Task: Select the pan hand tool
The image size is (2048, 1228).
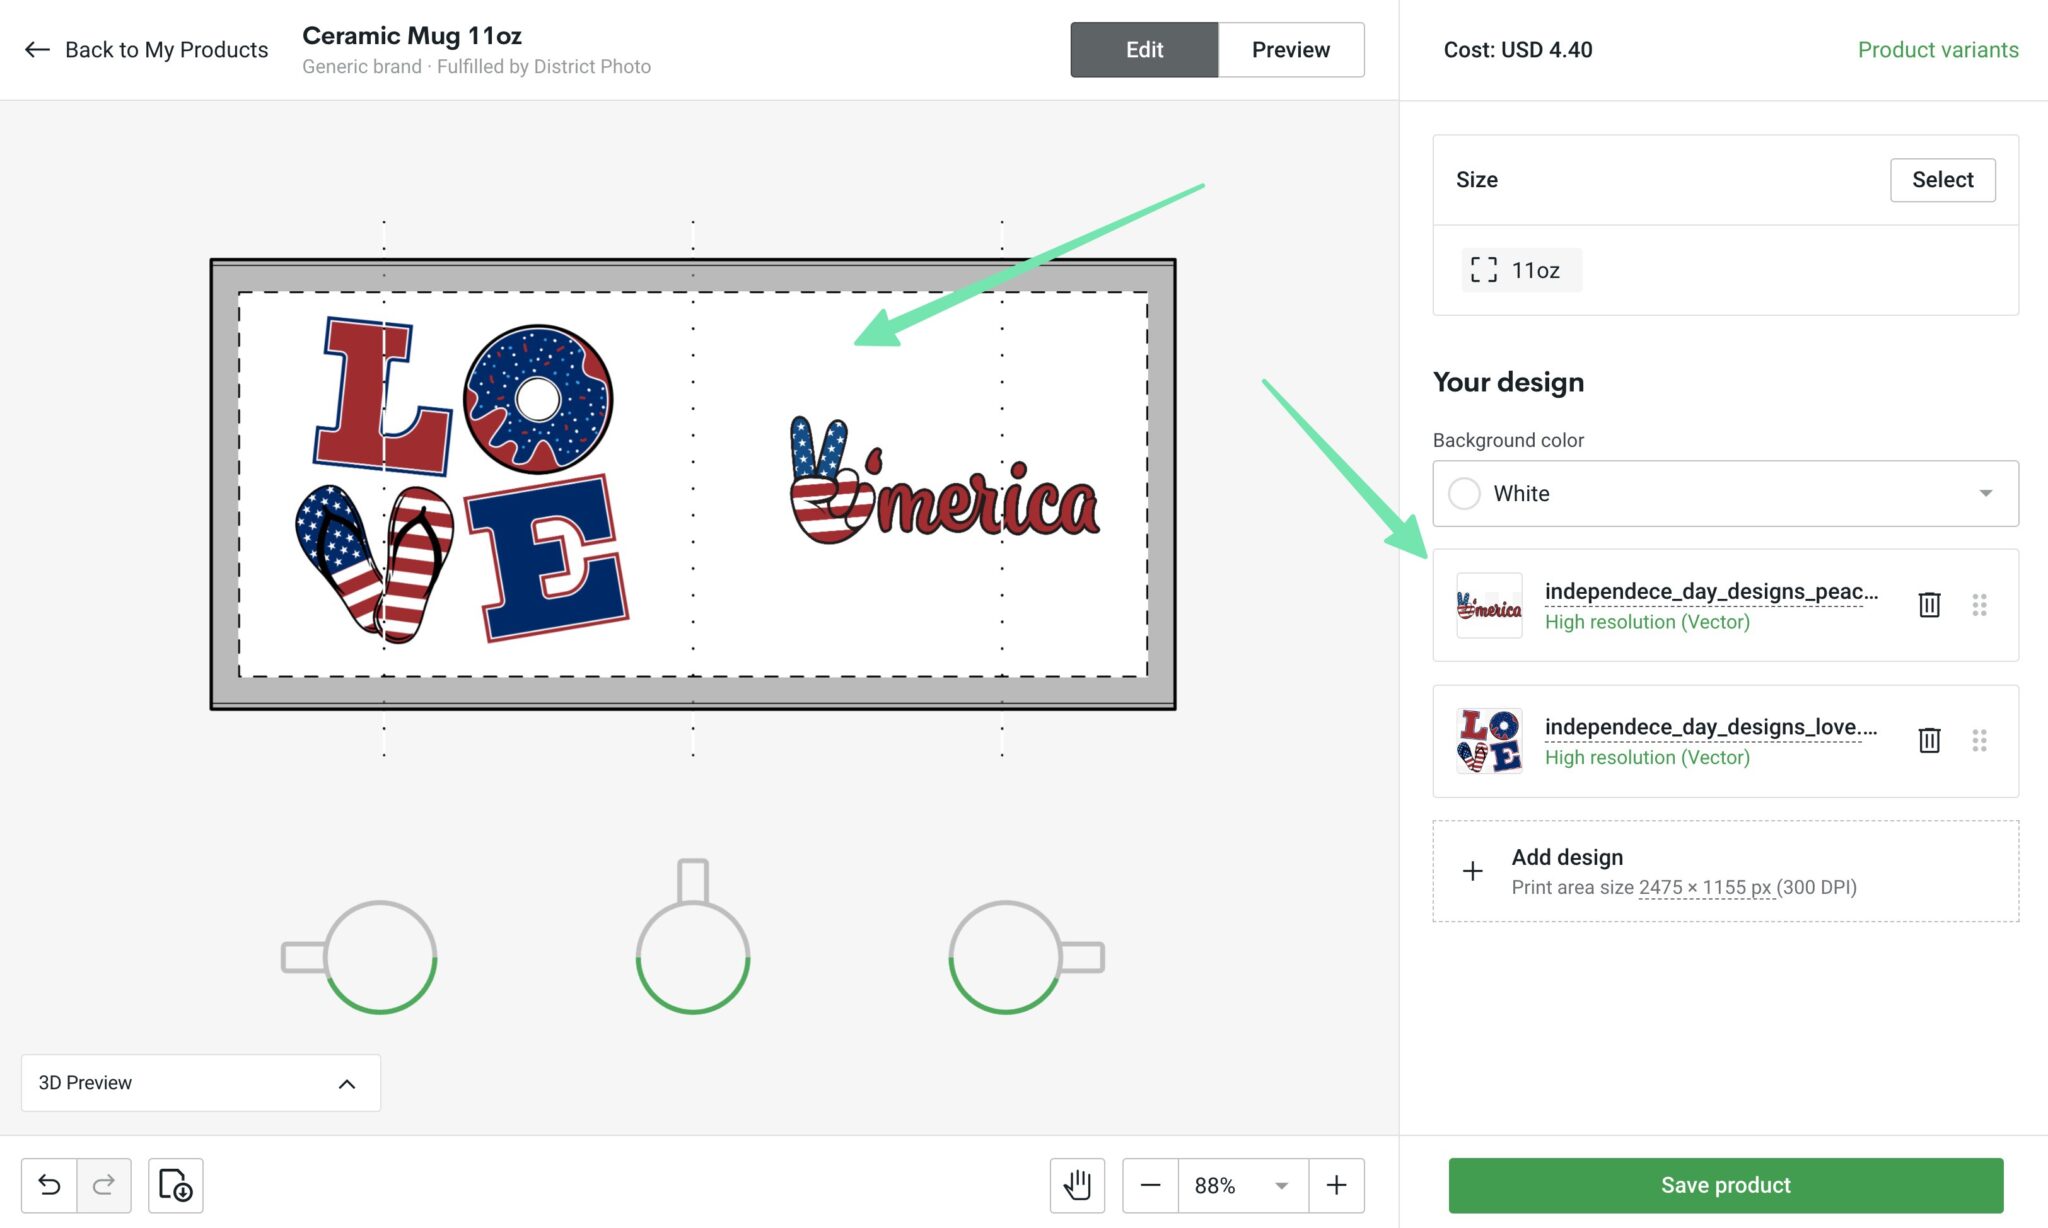Action: [x=1076, y=1185]
